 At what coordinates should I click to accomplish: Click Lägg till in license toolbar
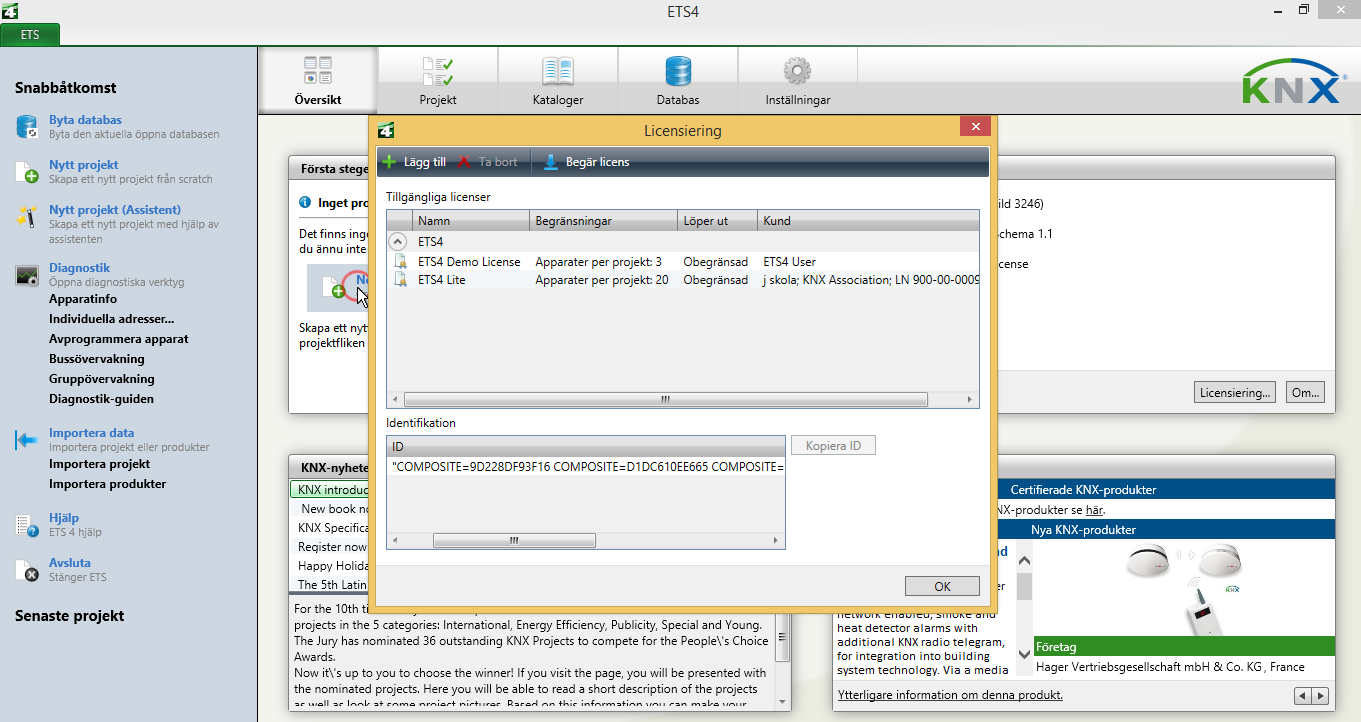(x=415, y=162)
